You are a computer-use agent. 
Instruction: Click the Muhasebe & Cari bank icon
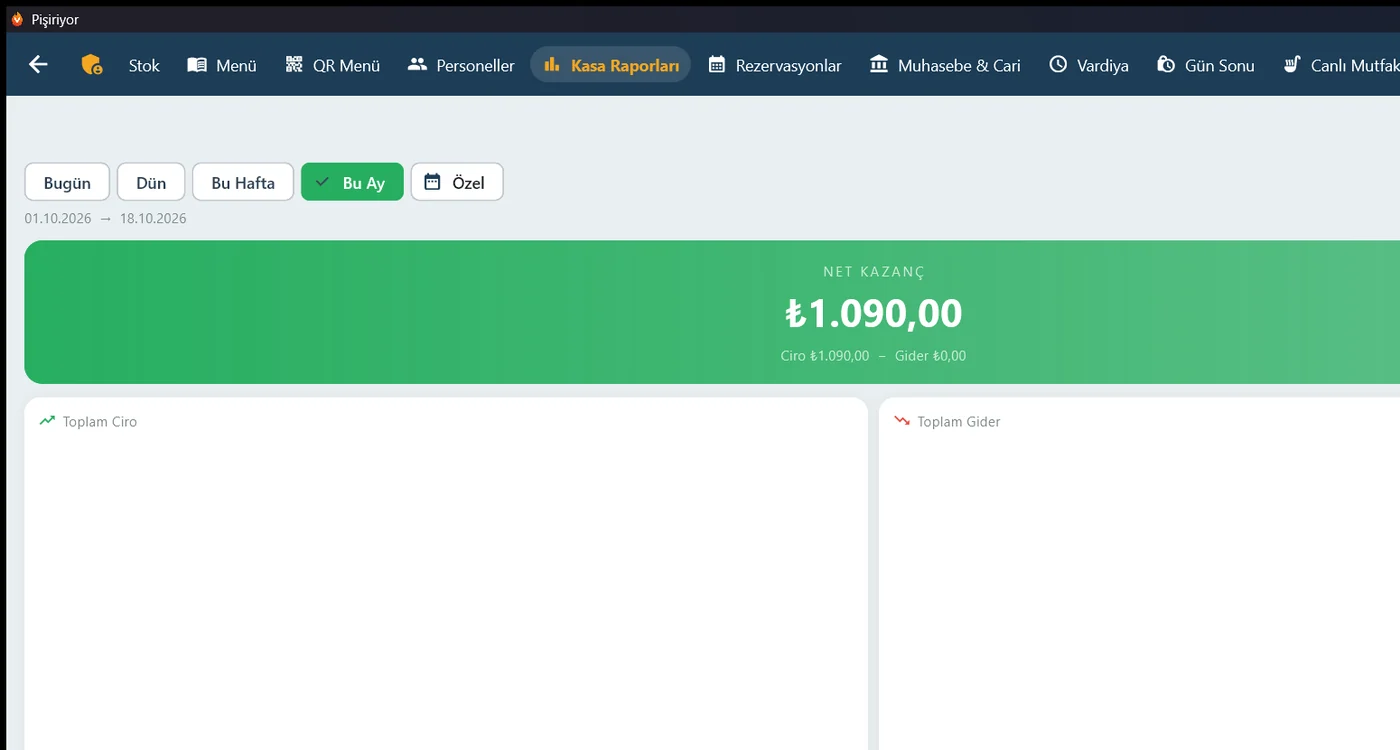click(879, 65)
